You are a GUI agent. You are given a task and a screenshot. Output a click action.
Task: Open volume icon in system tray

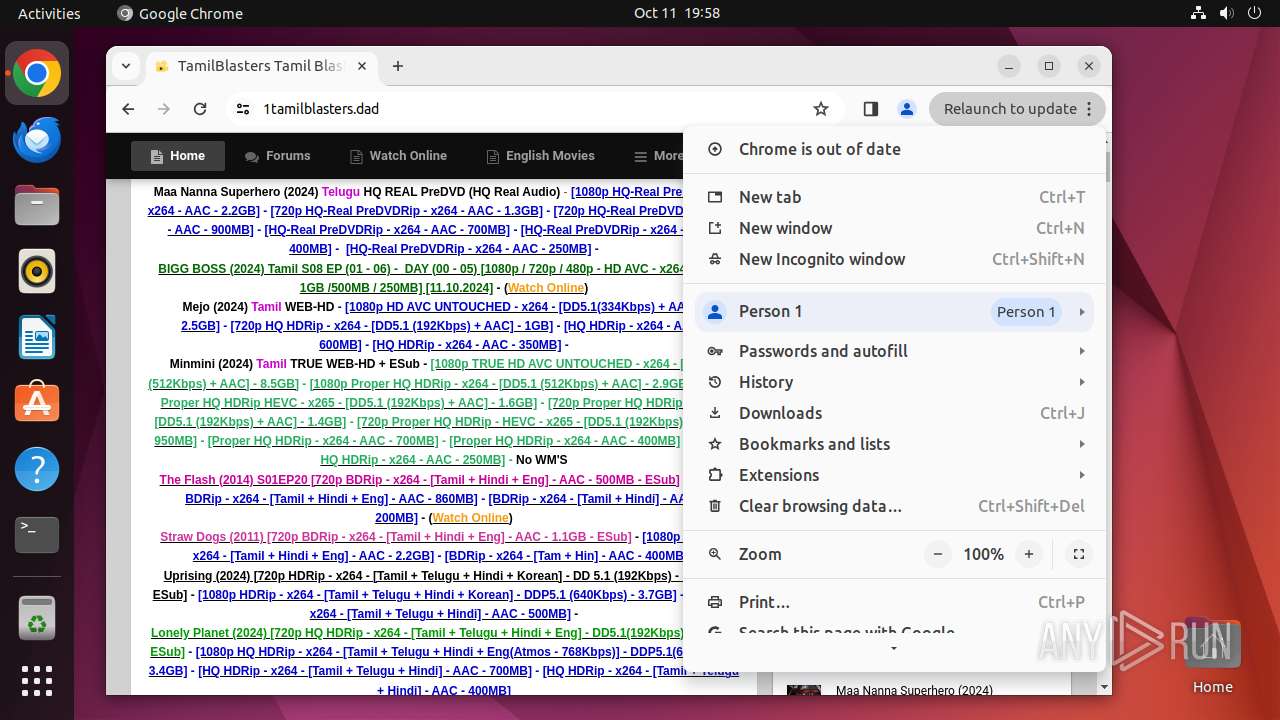pyautogui.click(x=1226, y=13)
